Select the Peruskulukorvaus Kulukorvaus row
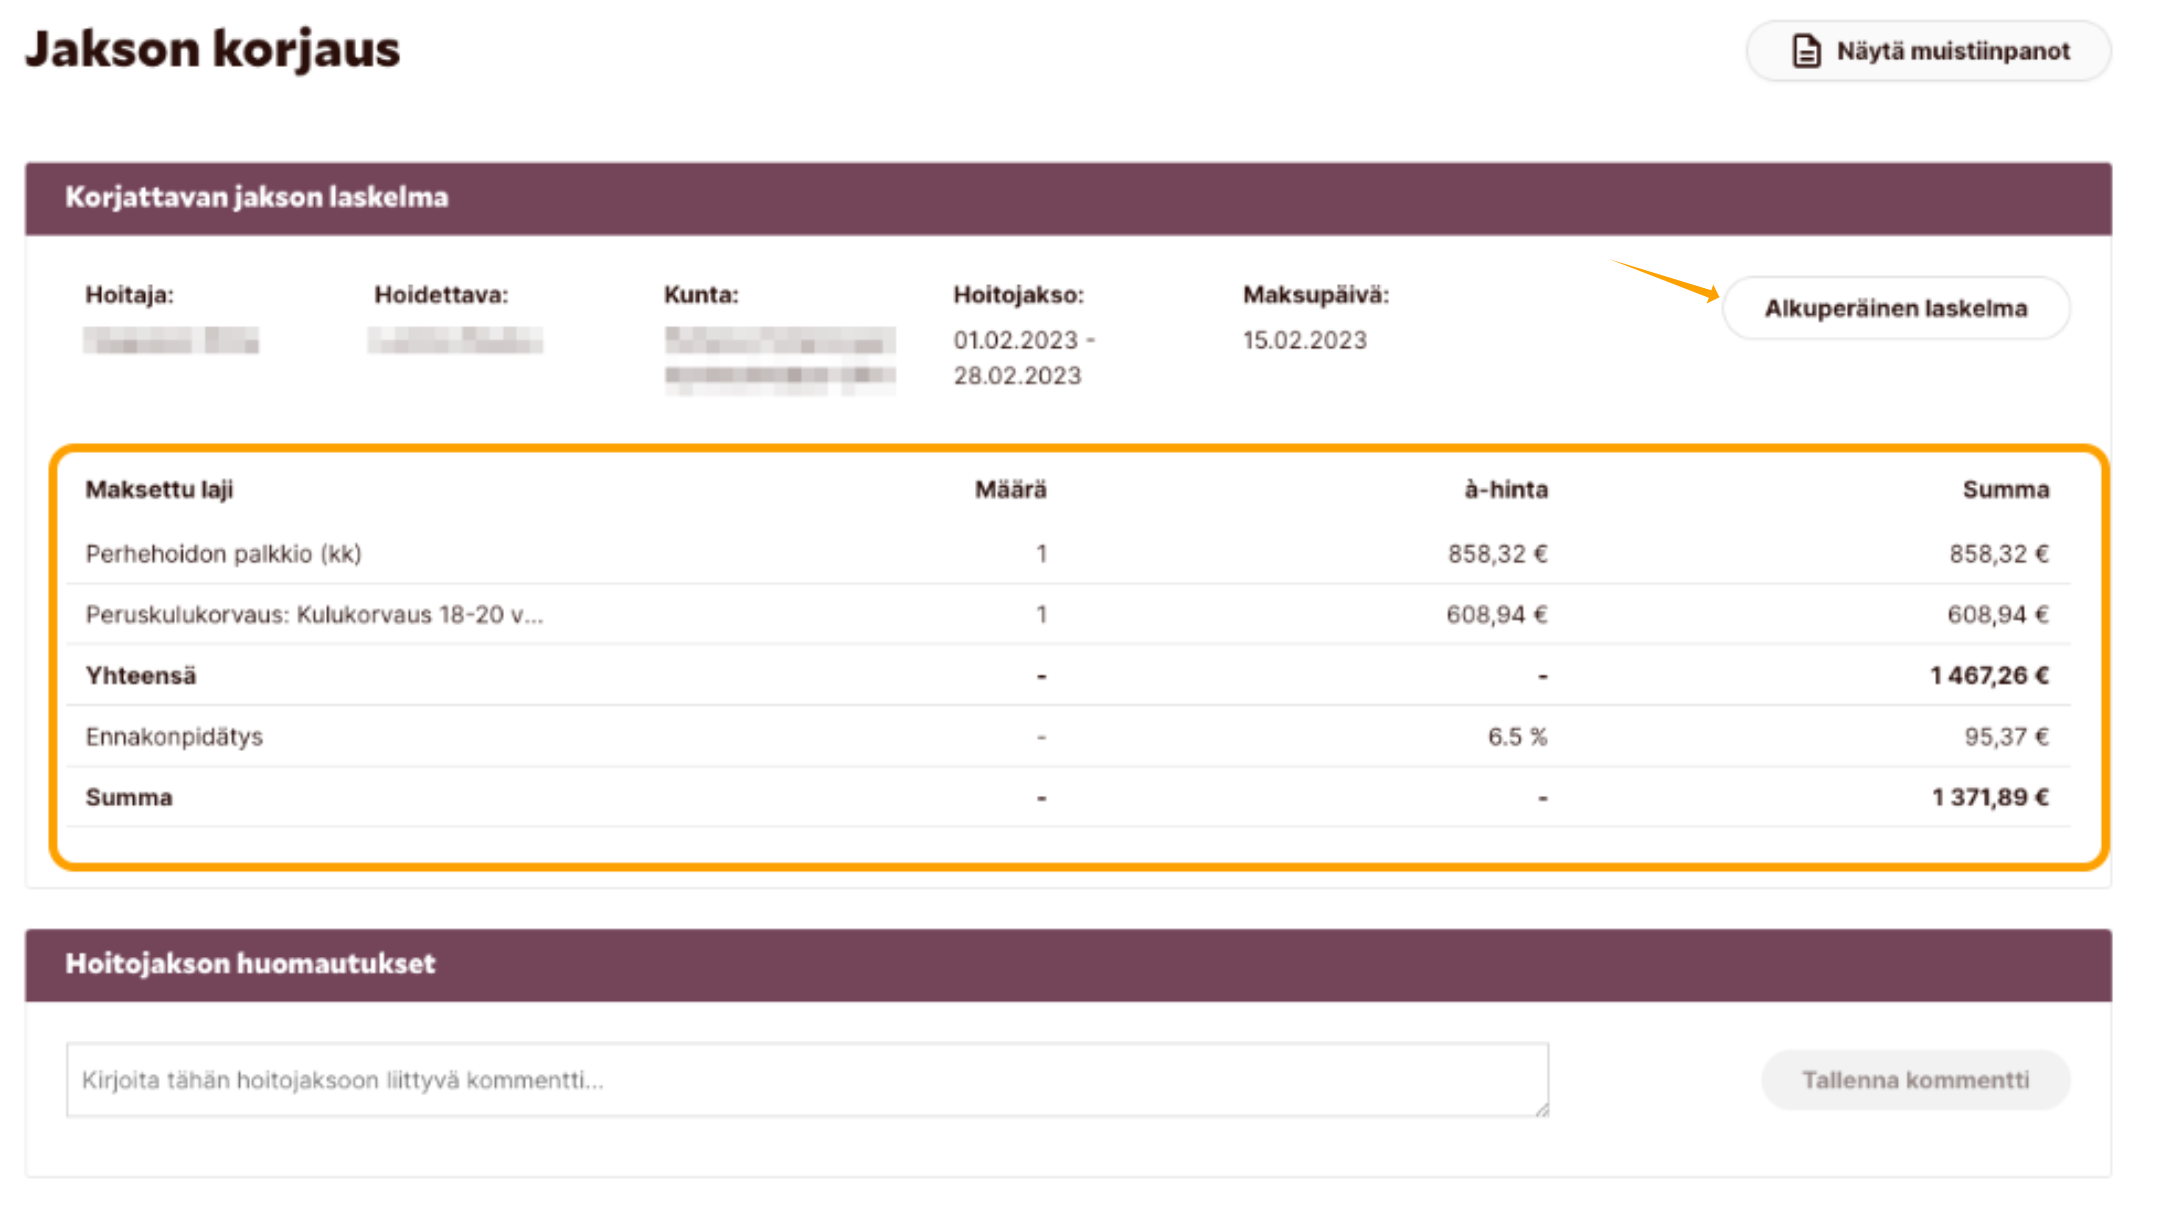 coord(314,615)
